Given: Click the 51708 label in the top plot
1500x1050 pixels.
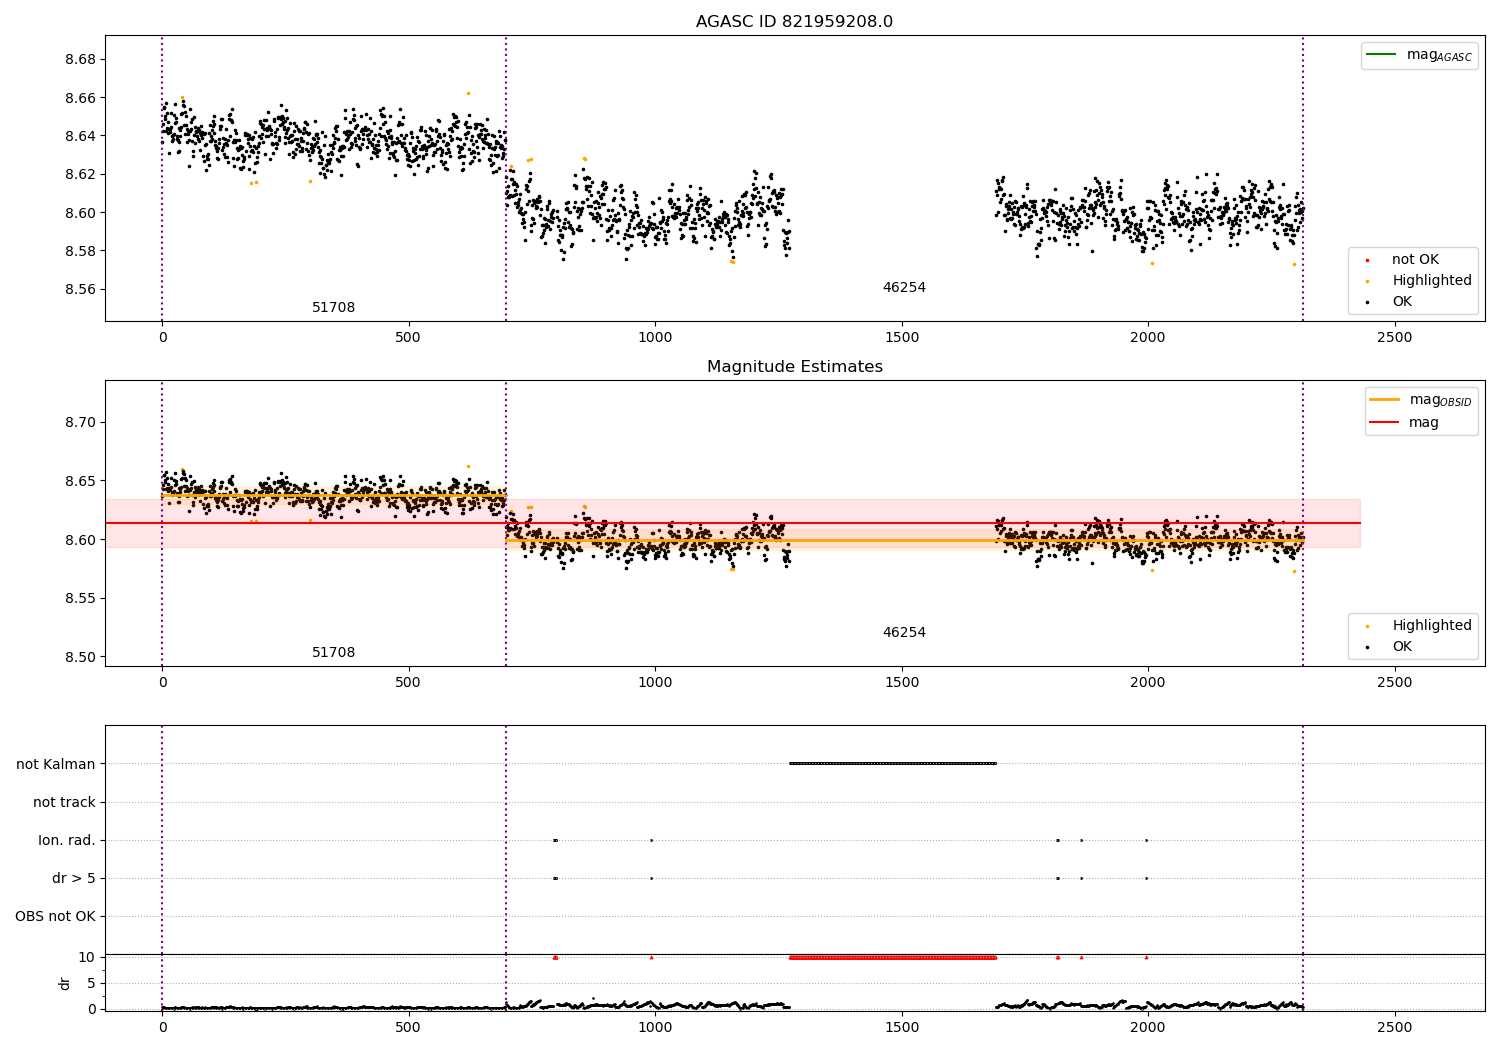Looking at the screenshot, I should point(333,308).
